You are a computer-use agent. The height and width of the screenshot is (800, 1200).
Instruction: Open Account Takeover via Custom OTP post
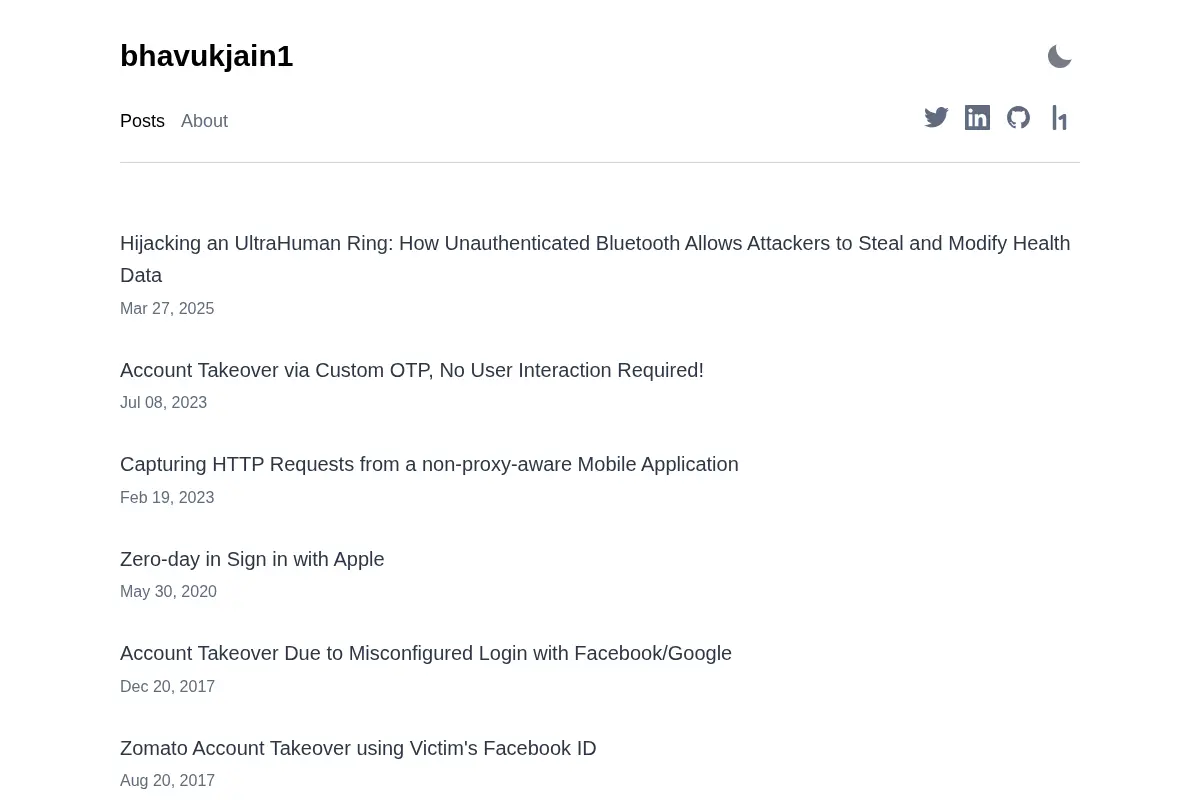pyautogui.click(x=412, y=370)
